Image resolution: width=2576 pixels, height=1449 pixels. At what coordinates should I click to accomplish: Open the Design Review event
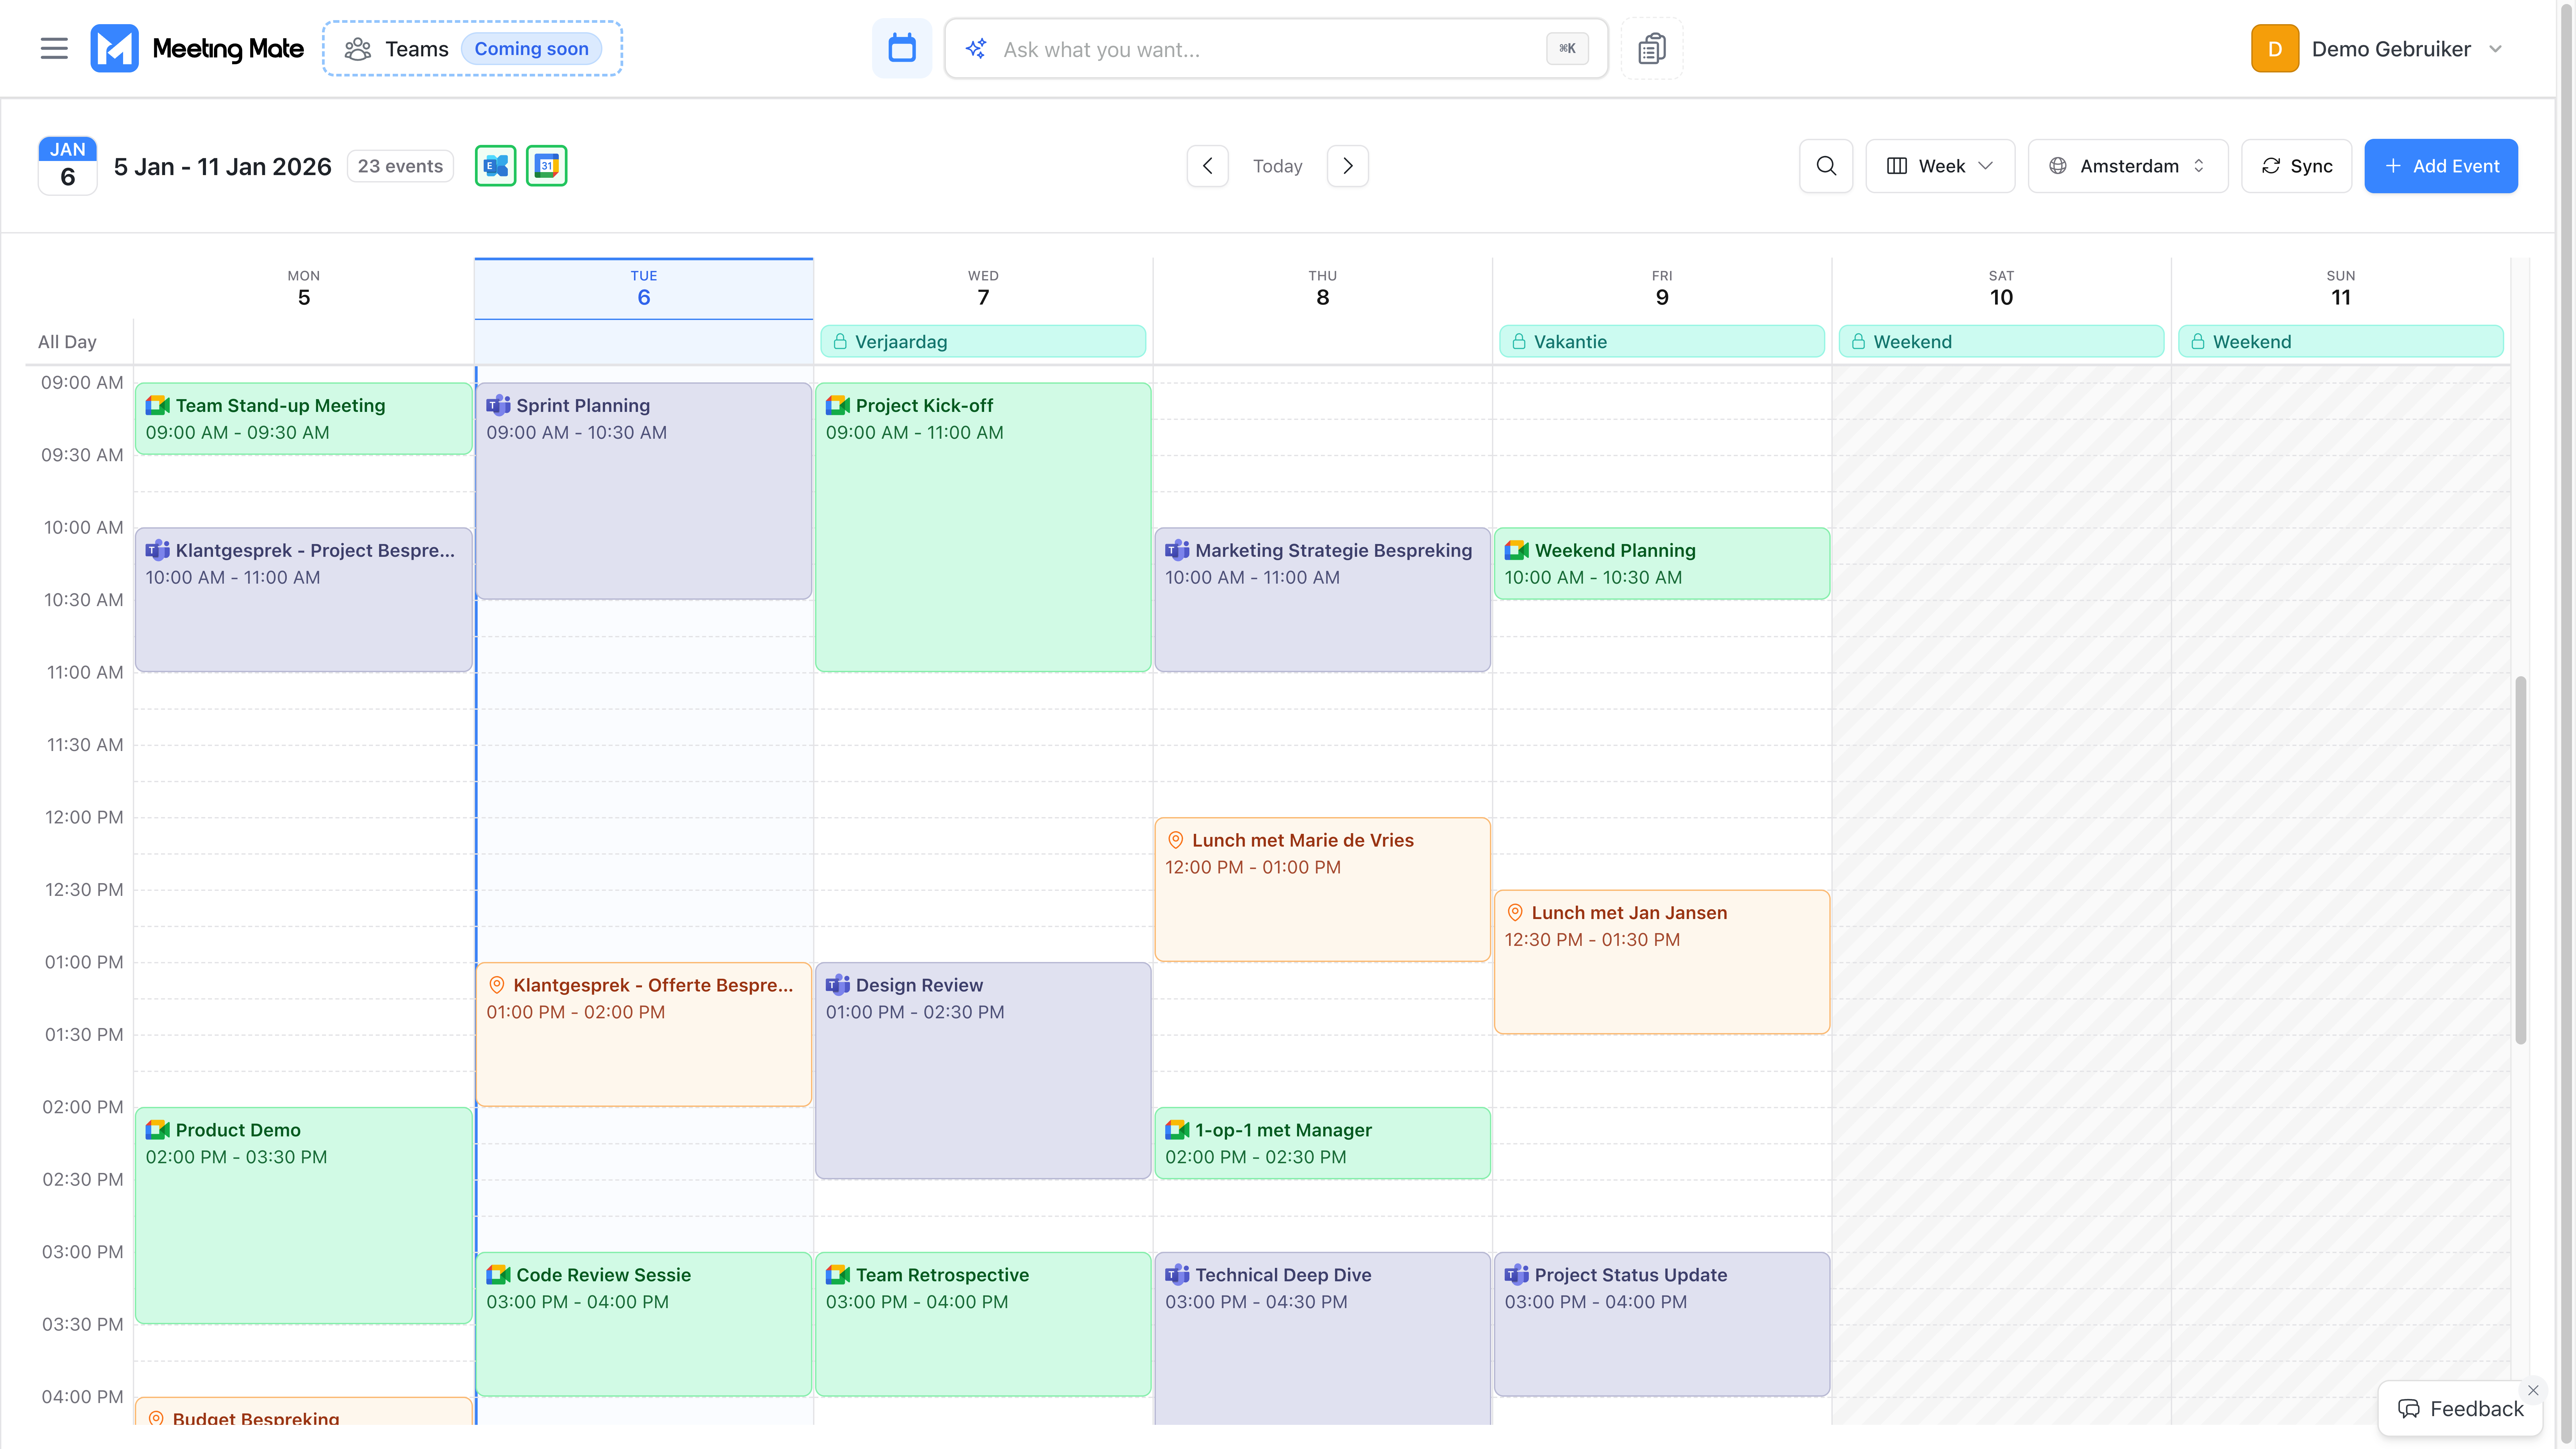[x=983, y=1071]
